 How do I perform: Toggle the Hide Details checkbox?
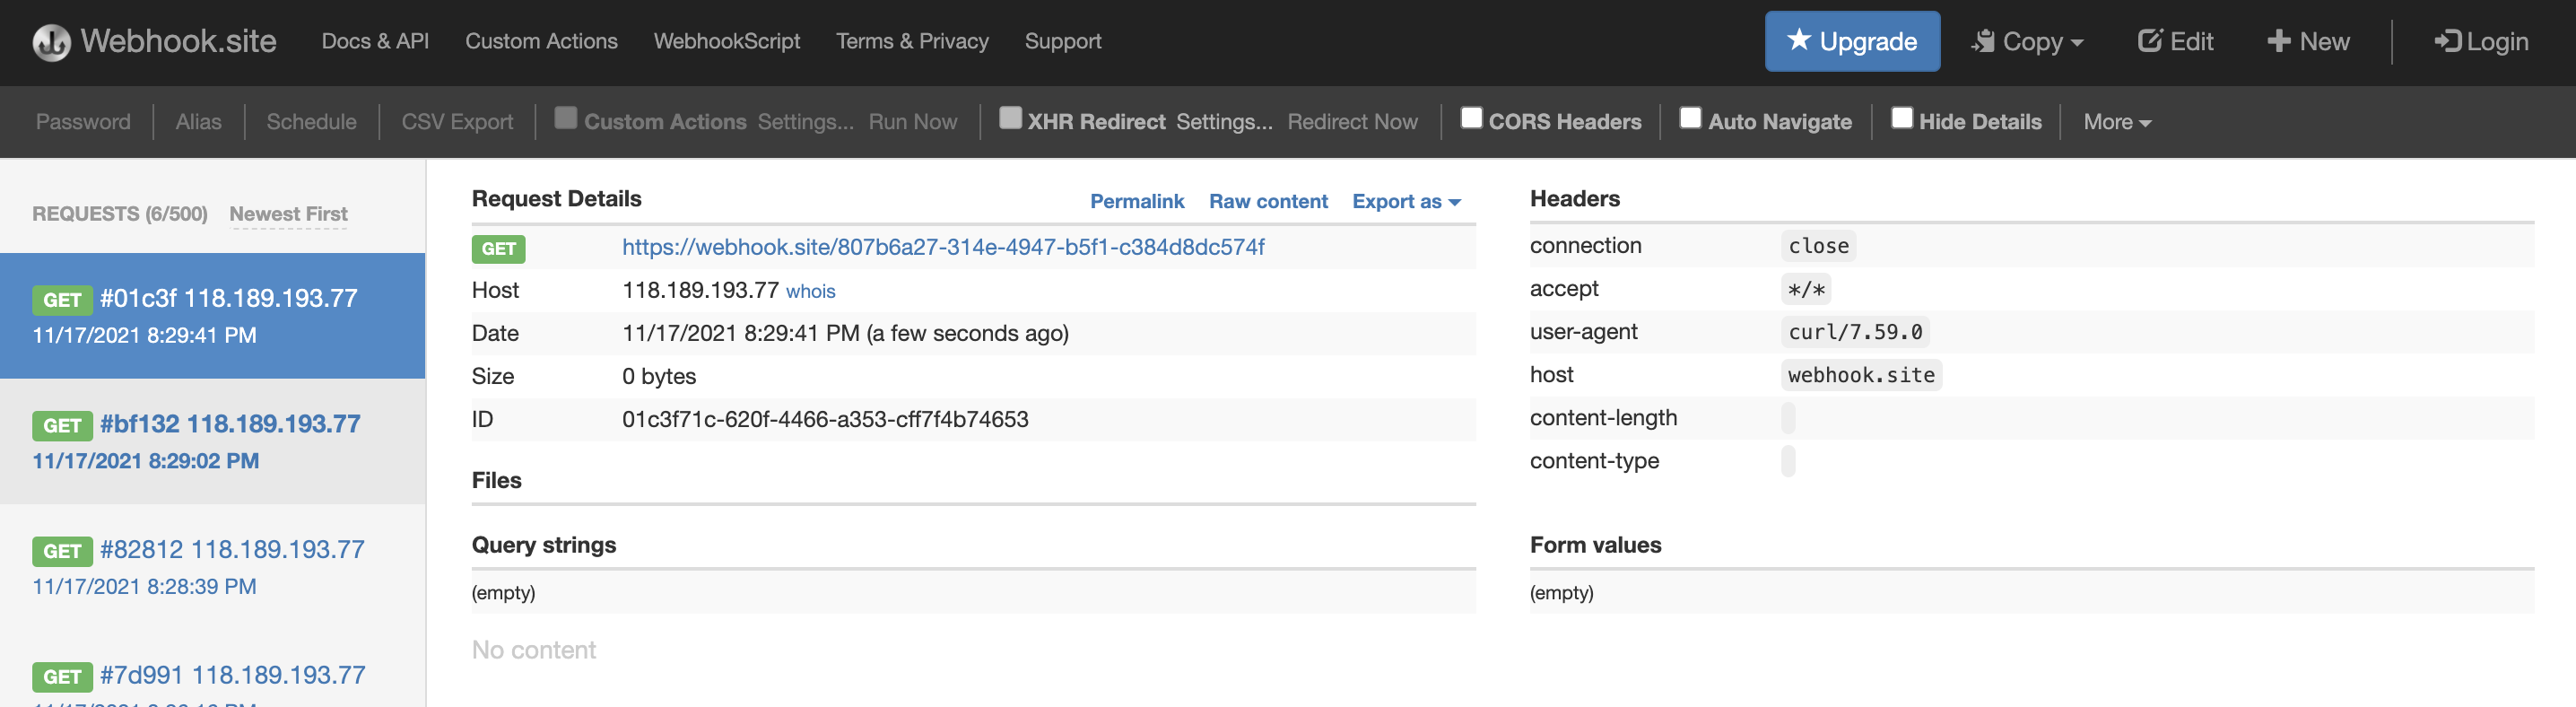coord(1902,118)
